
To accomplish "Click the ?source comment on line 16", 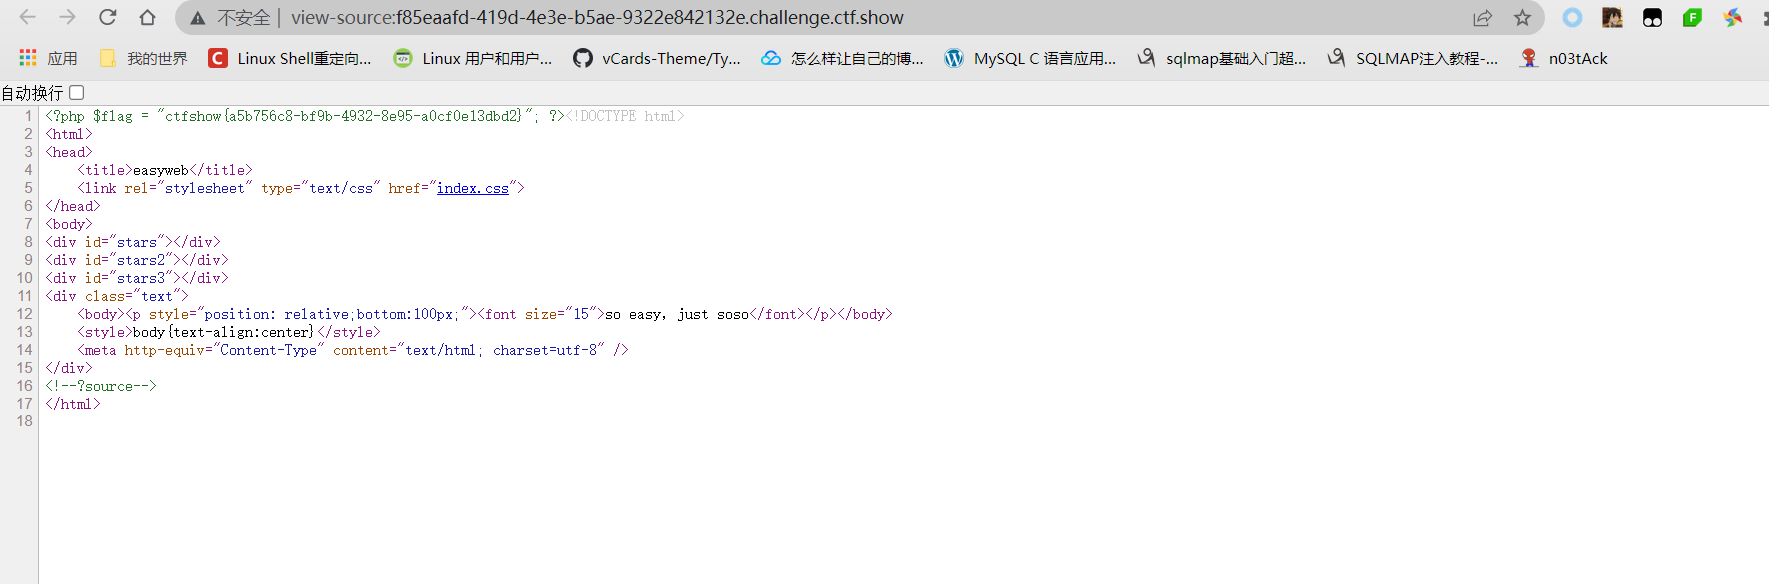I will coord(101,386).
